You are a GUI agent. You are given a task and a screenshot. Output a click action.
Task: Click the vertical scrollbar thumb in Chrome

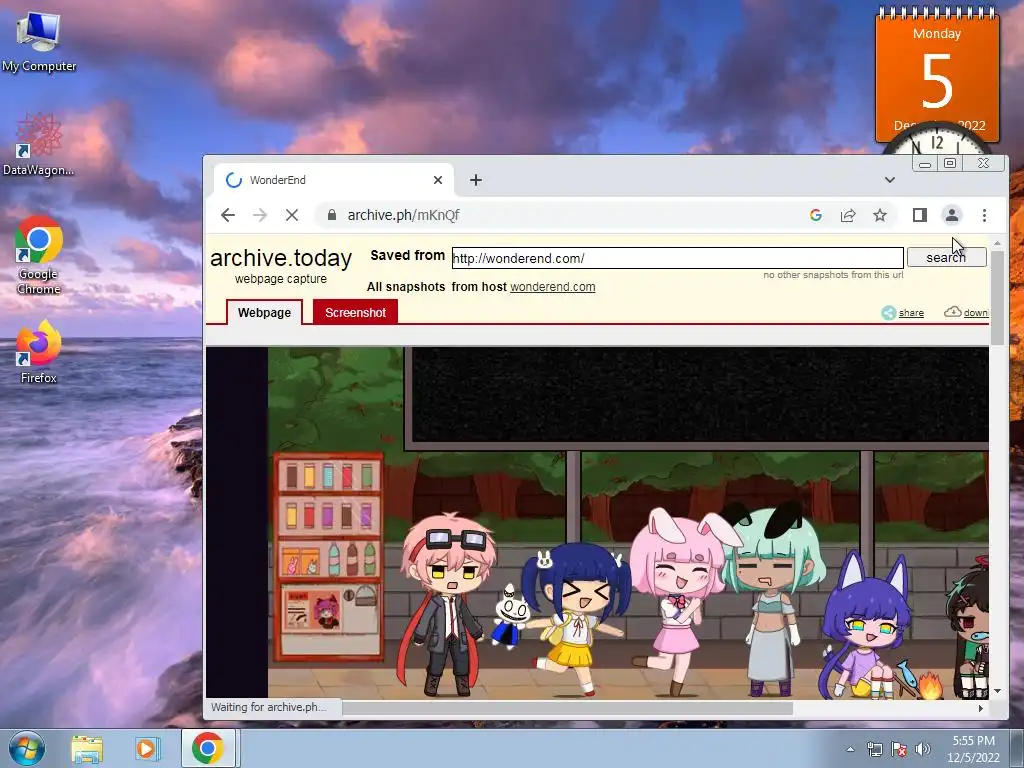pyautogui.click(x=997, y=297)
